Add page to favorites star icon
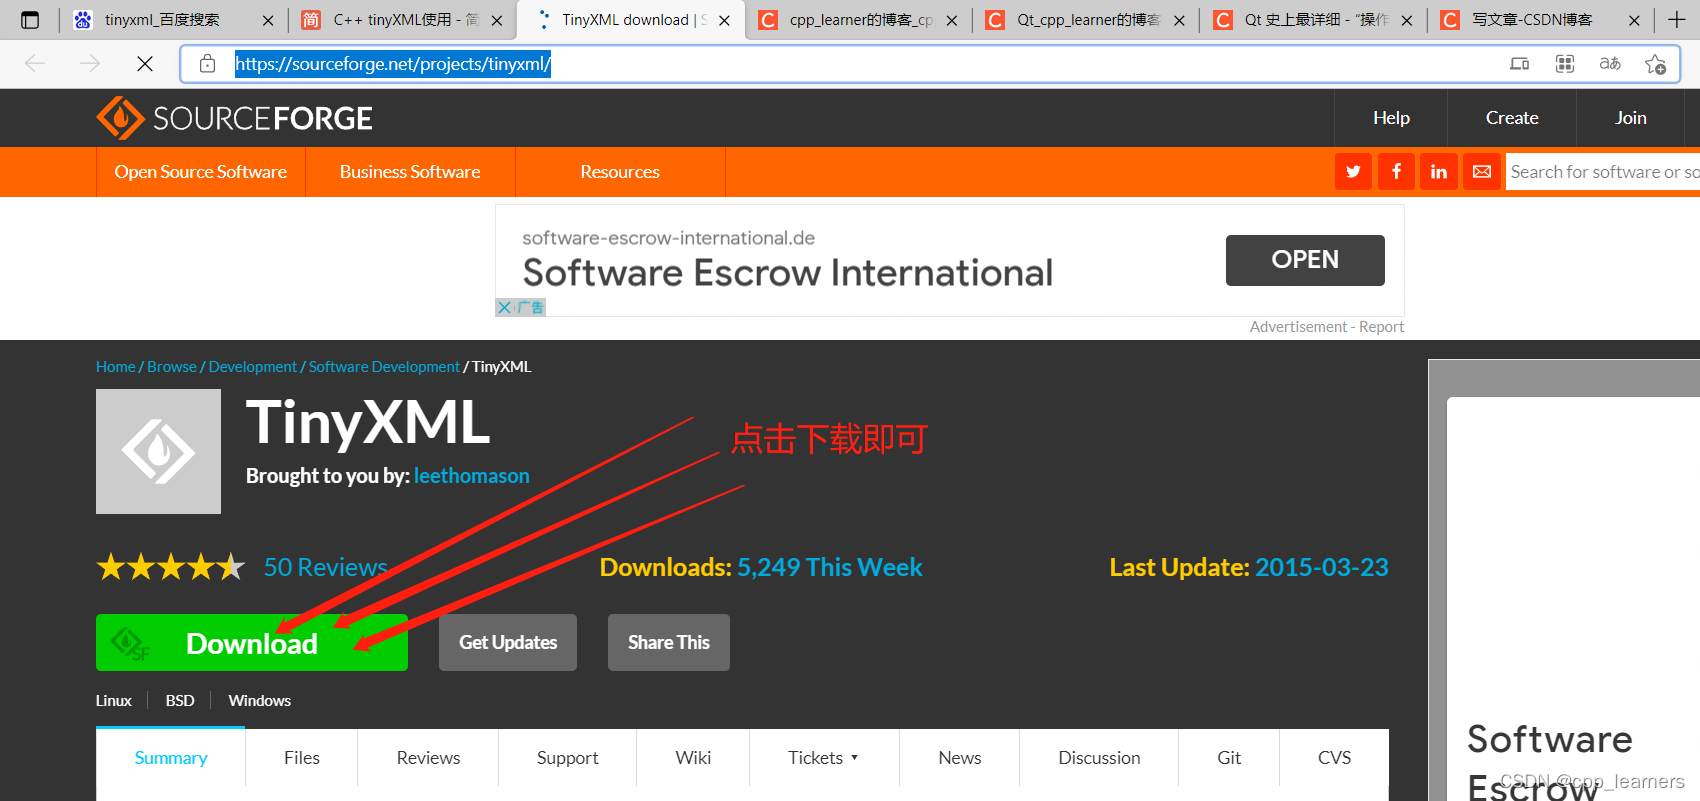The width and height of the screenshot is (1700, 801). point(1655,64)
